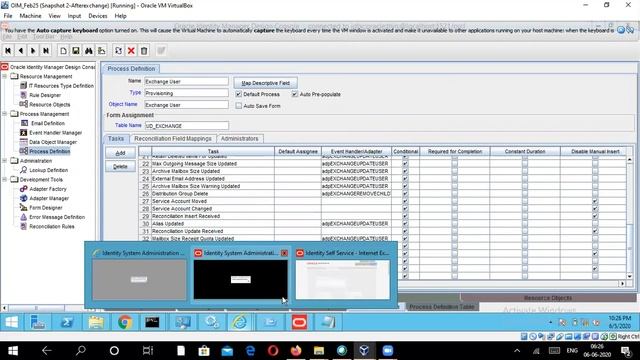Toggle the Default Process checkbox
The width and height of the screenshot is (640, 360).
[x=238, y=94]
